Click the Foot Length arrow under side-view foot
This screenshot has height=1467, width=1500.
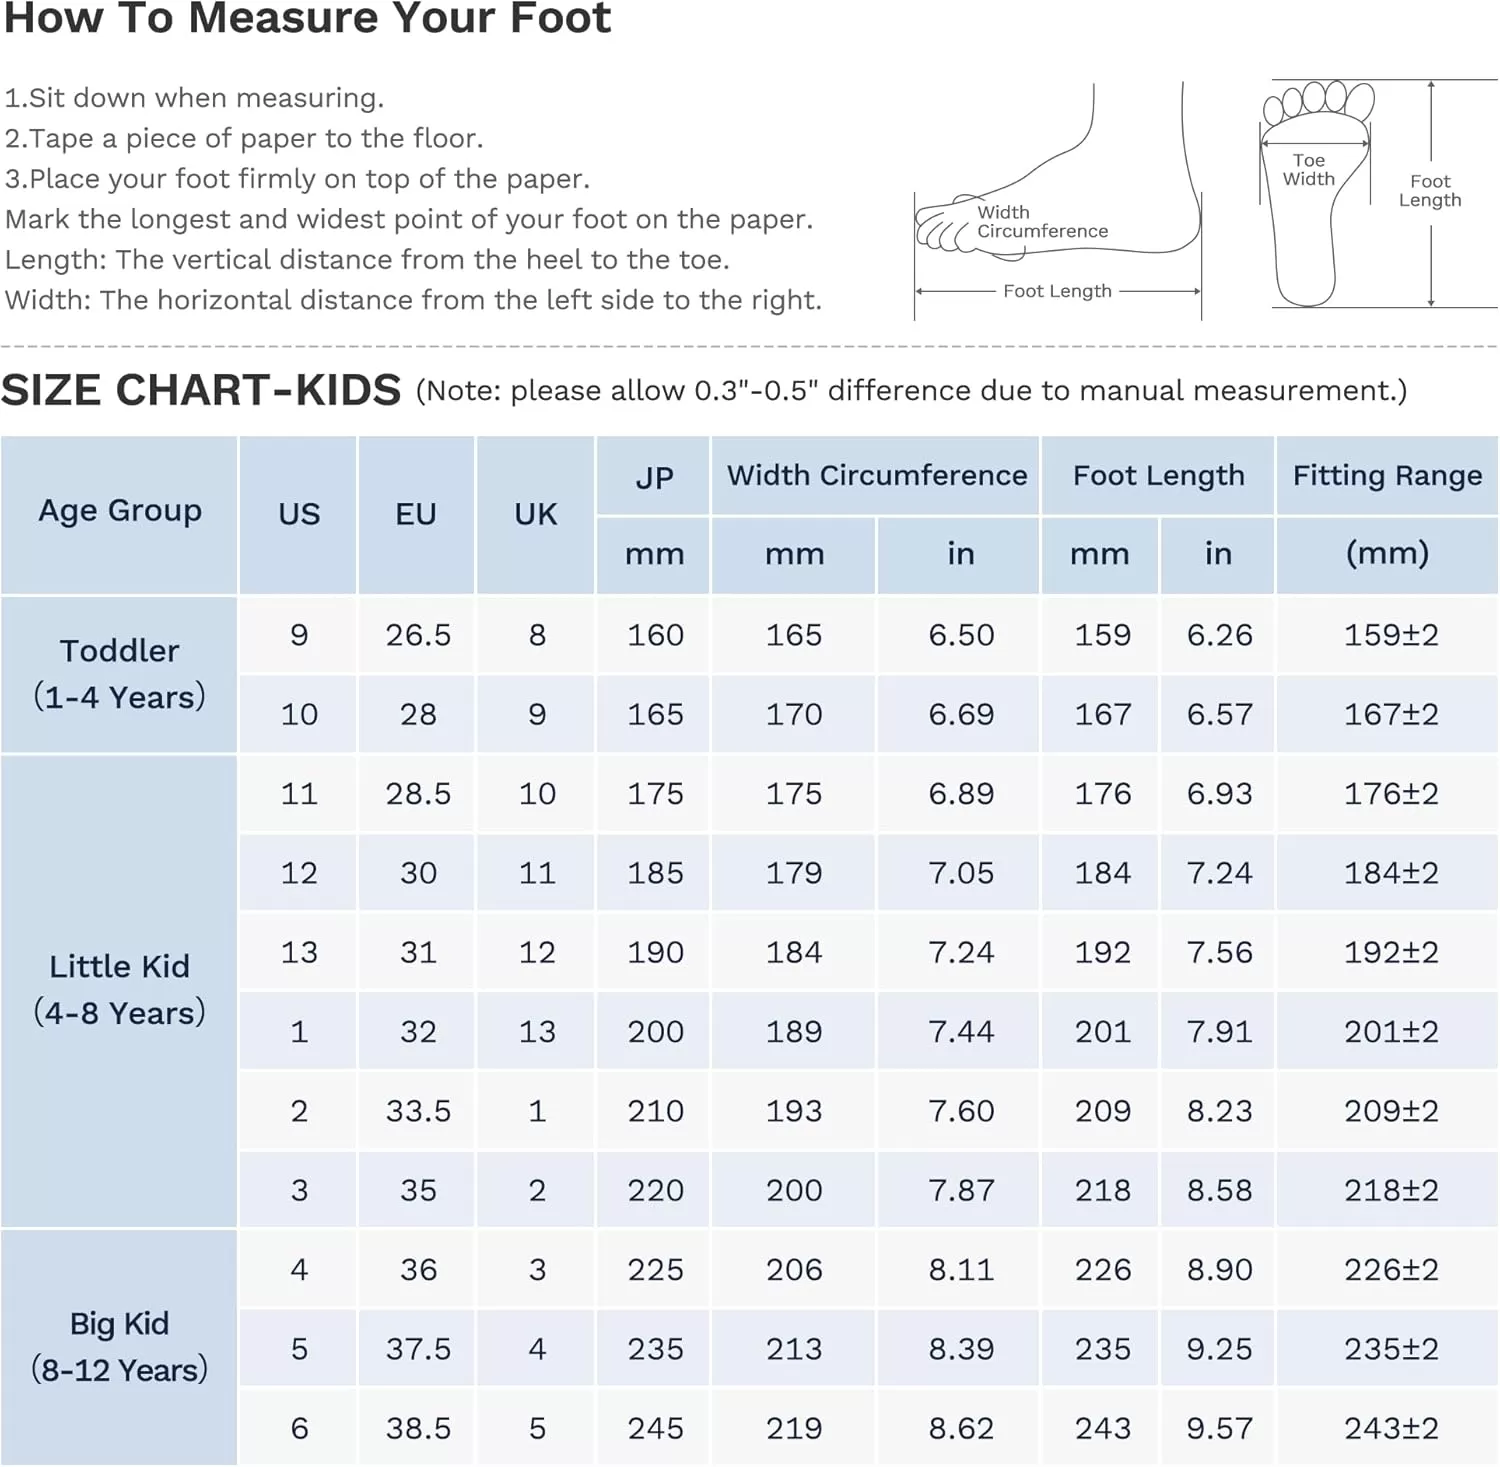[x=1058, y=291]
